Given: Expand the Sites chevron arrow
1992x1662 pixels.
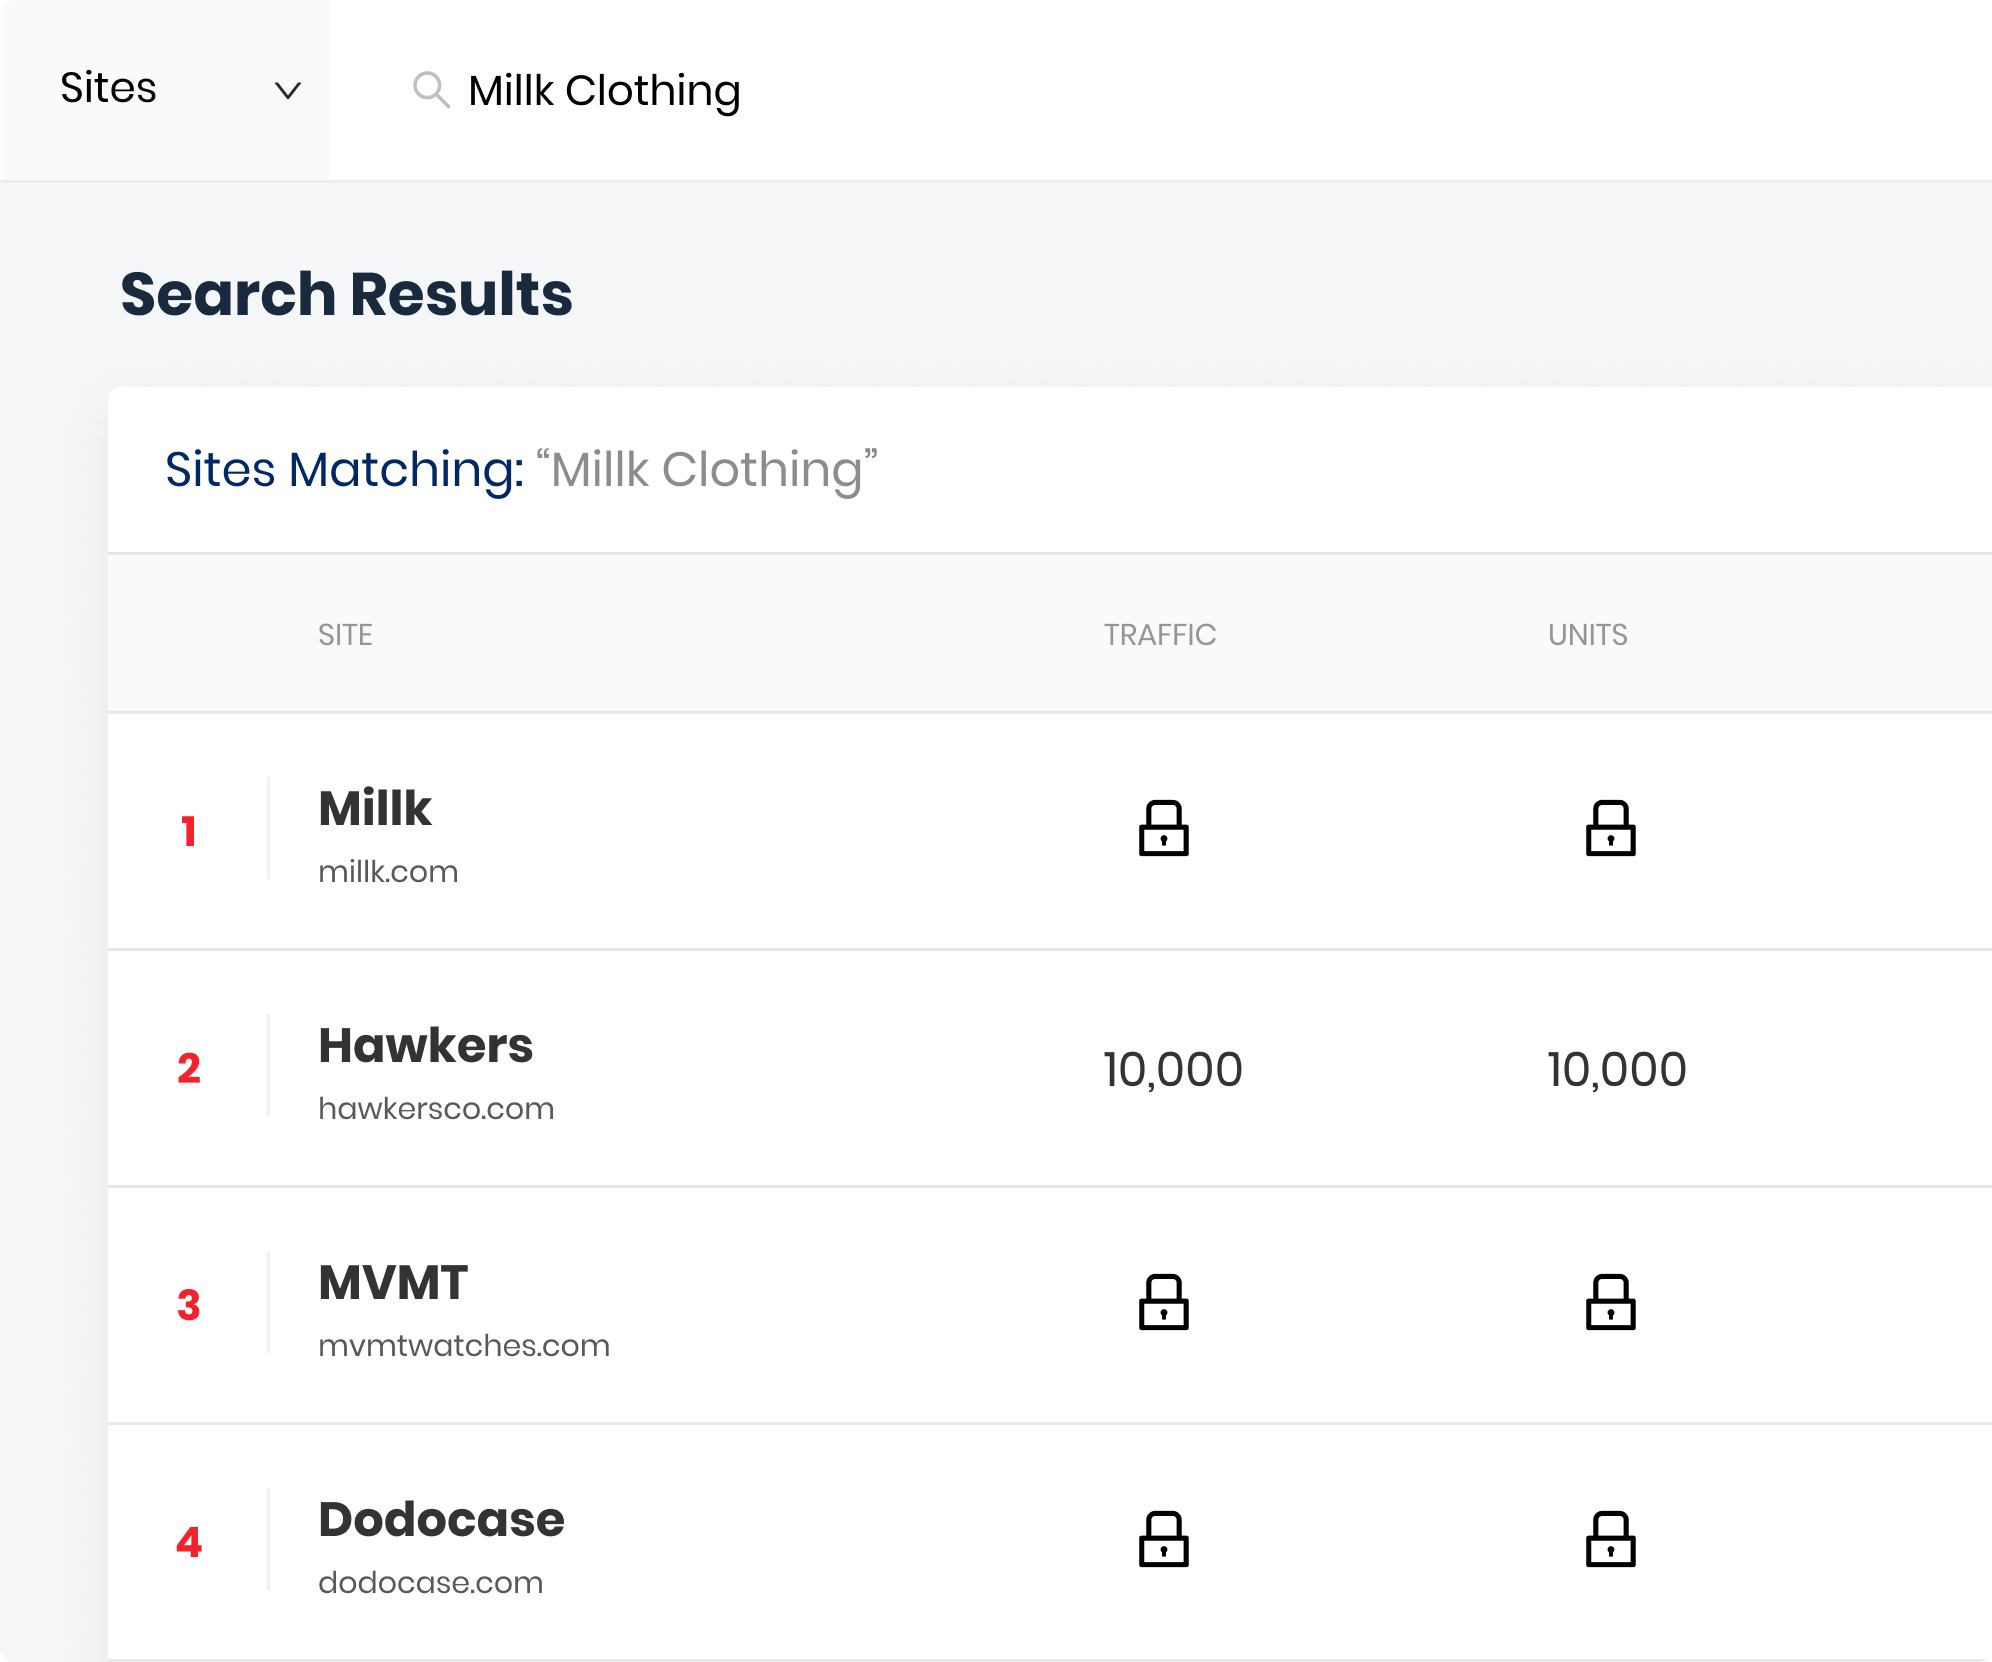Looking at the screenshot, I should coord(288,91).
